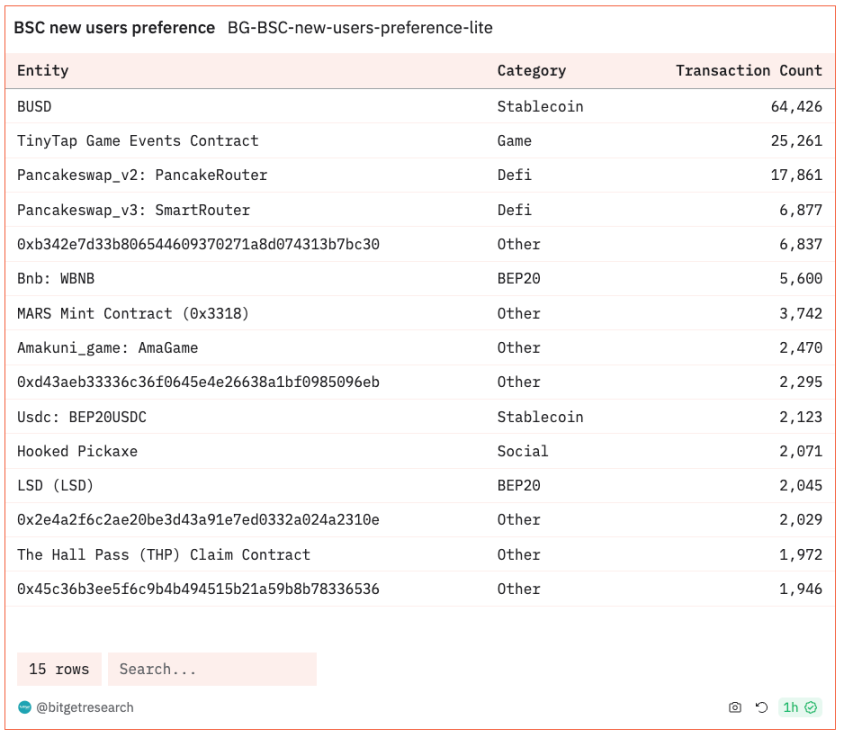Image resolution: width=844 pixels, height=738 pixels.
Task: Sort by Transaction Count column header
Action: pyautogui.click(x=748, y=71)
